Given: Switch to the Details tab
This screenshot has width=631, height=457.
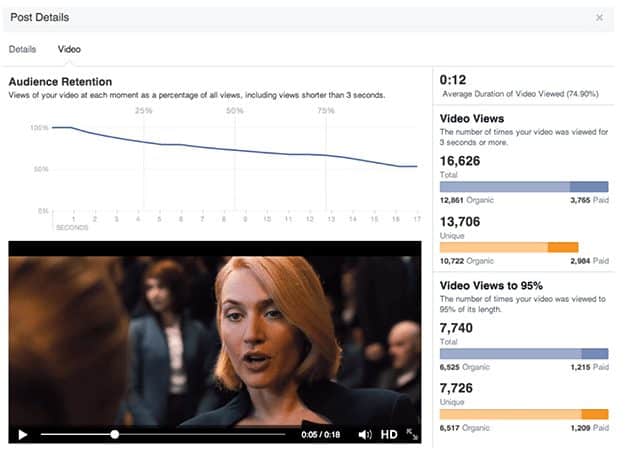Looking at the screenshot, I should (x=23, y=49).
